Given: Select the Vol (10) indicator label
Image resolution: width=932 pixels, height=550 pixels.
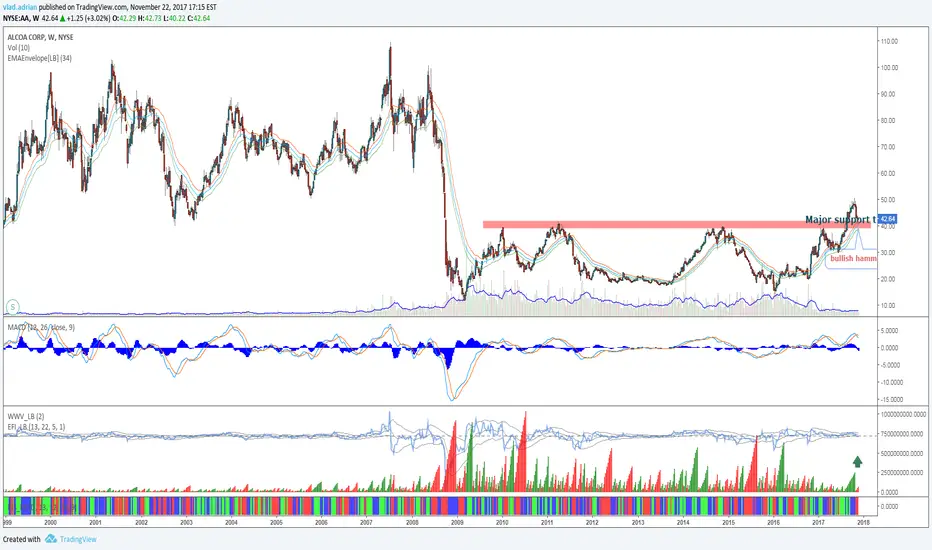Looking at the screenshot, I should (x=18, y=48).
